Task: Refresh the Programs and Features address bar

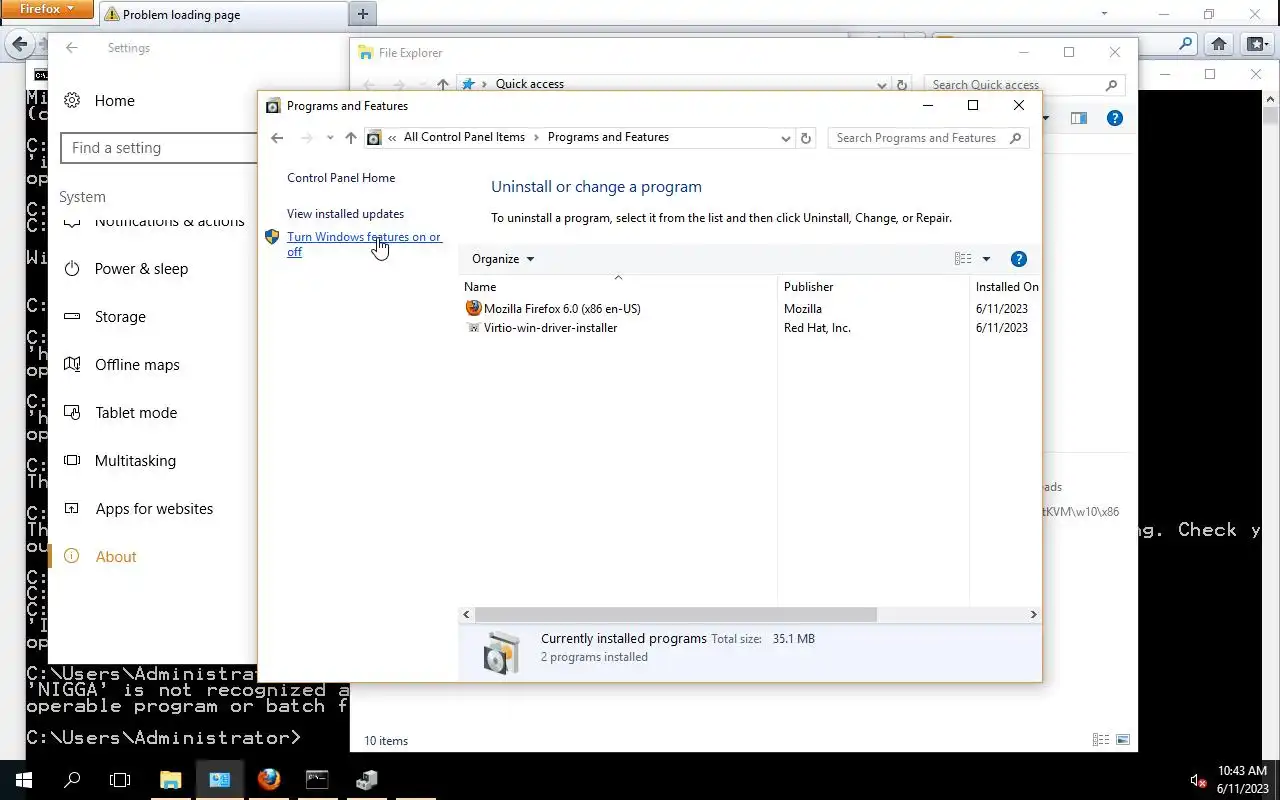Action: click(806, 138)
